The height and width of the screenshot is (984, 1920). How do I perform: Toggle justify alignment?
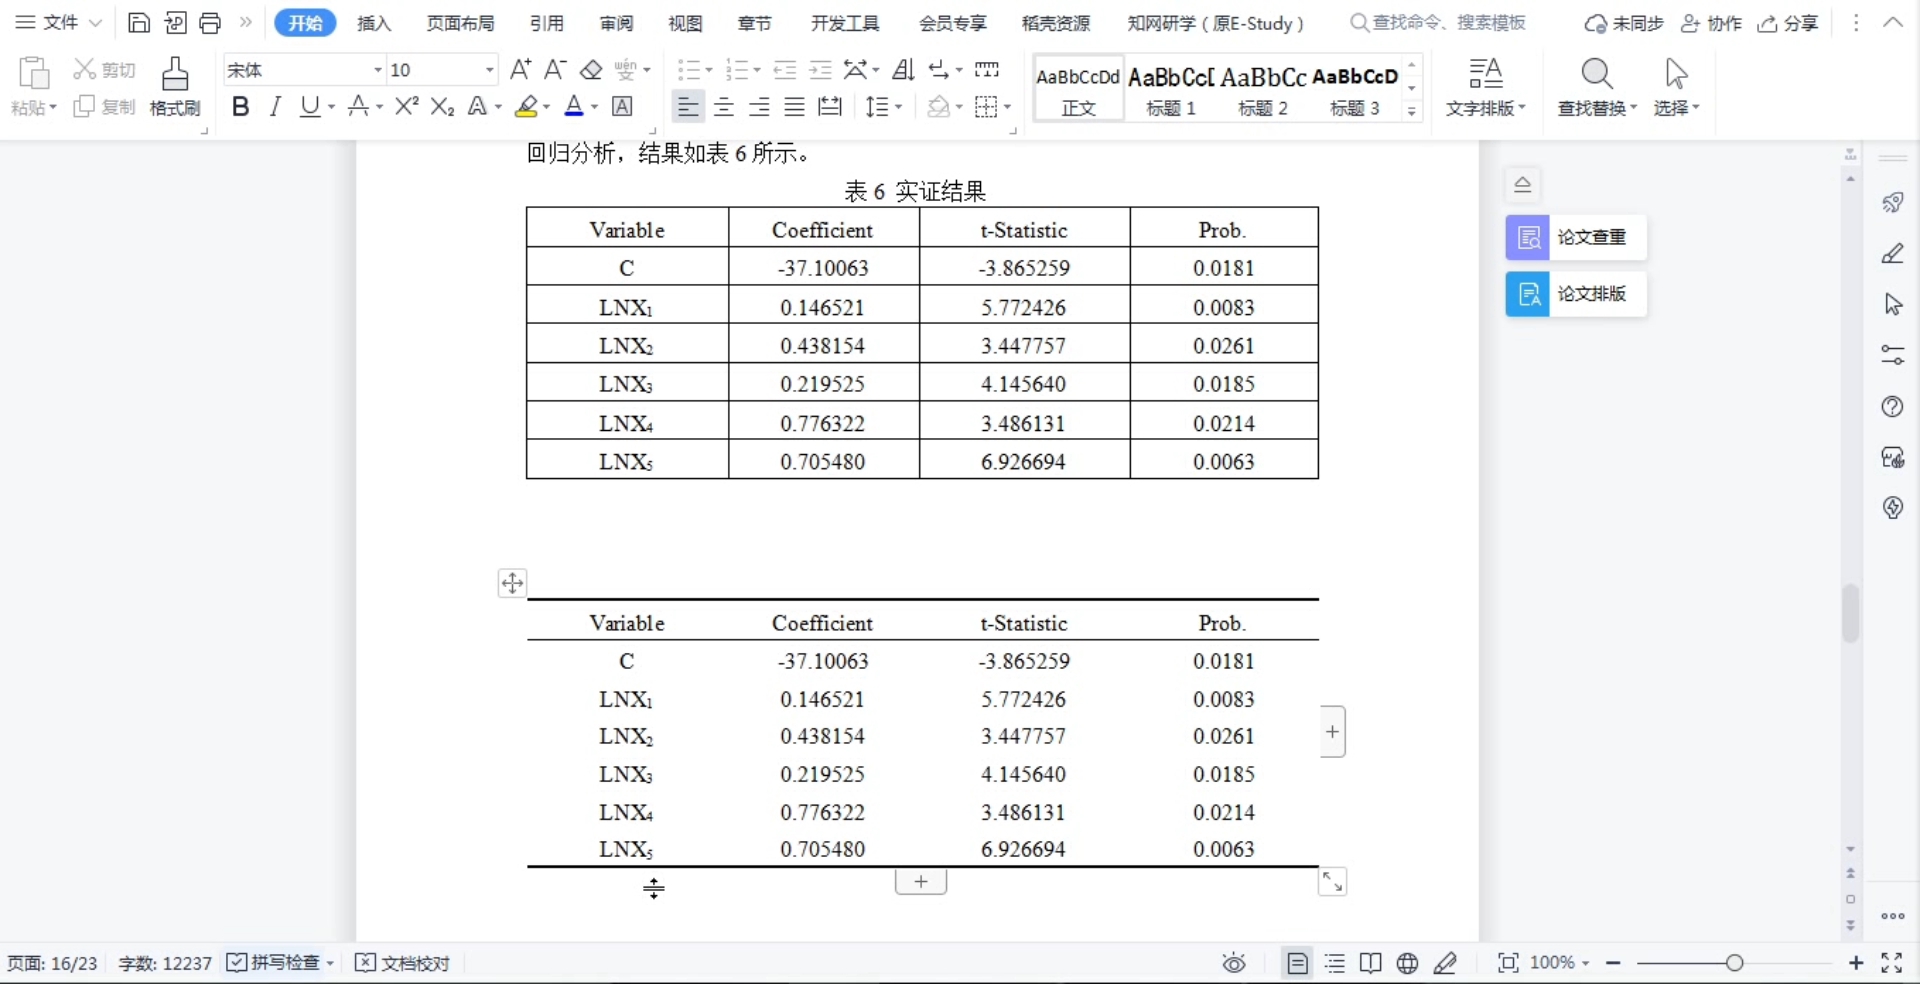tap(794, 106)
